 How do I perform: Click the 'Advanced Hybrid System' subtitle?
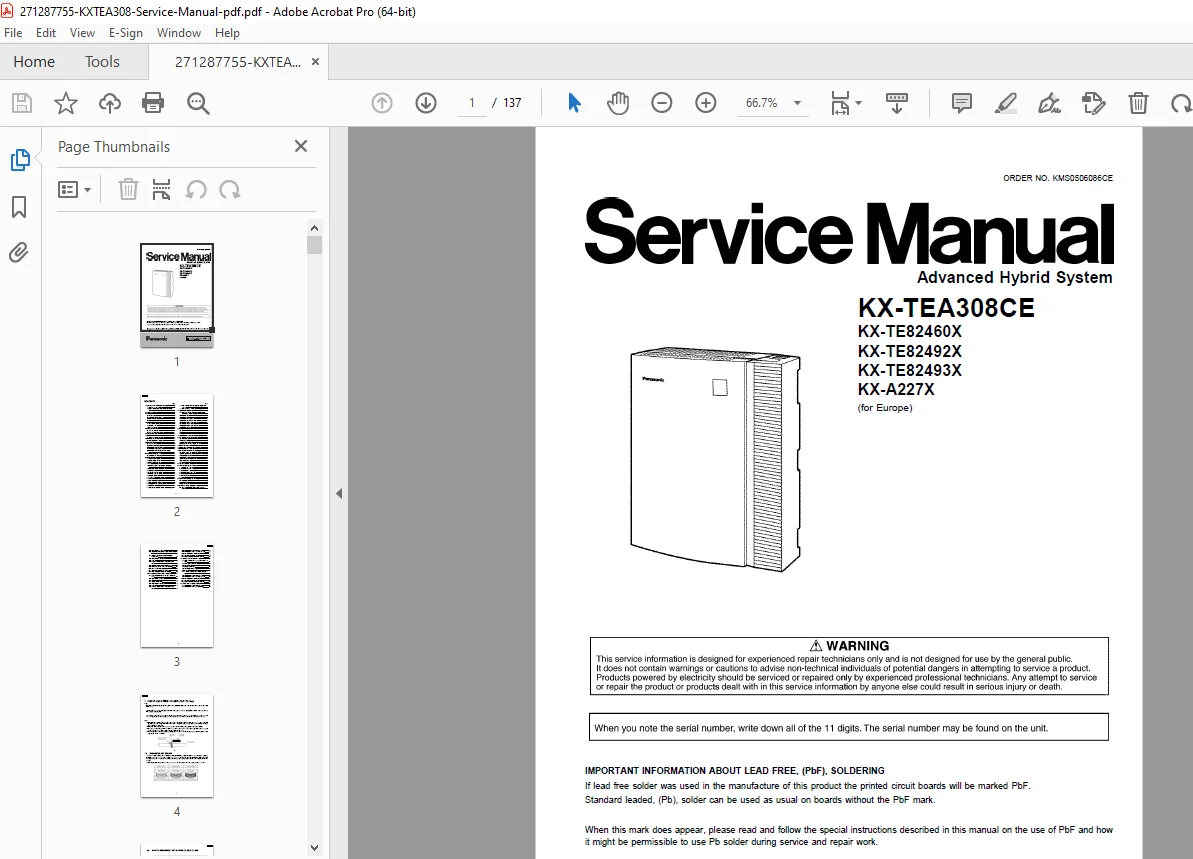pyautogui.click(x=1014, y=278)
